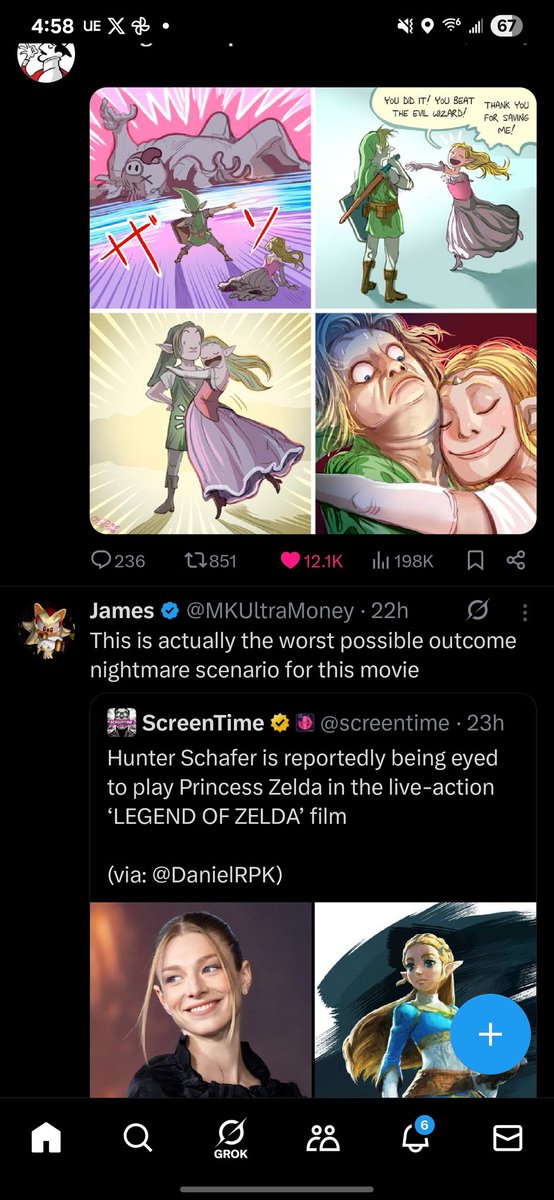Open ScreenTime quoted tweet account
The image size is (554, 1200).
(203, 722)
